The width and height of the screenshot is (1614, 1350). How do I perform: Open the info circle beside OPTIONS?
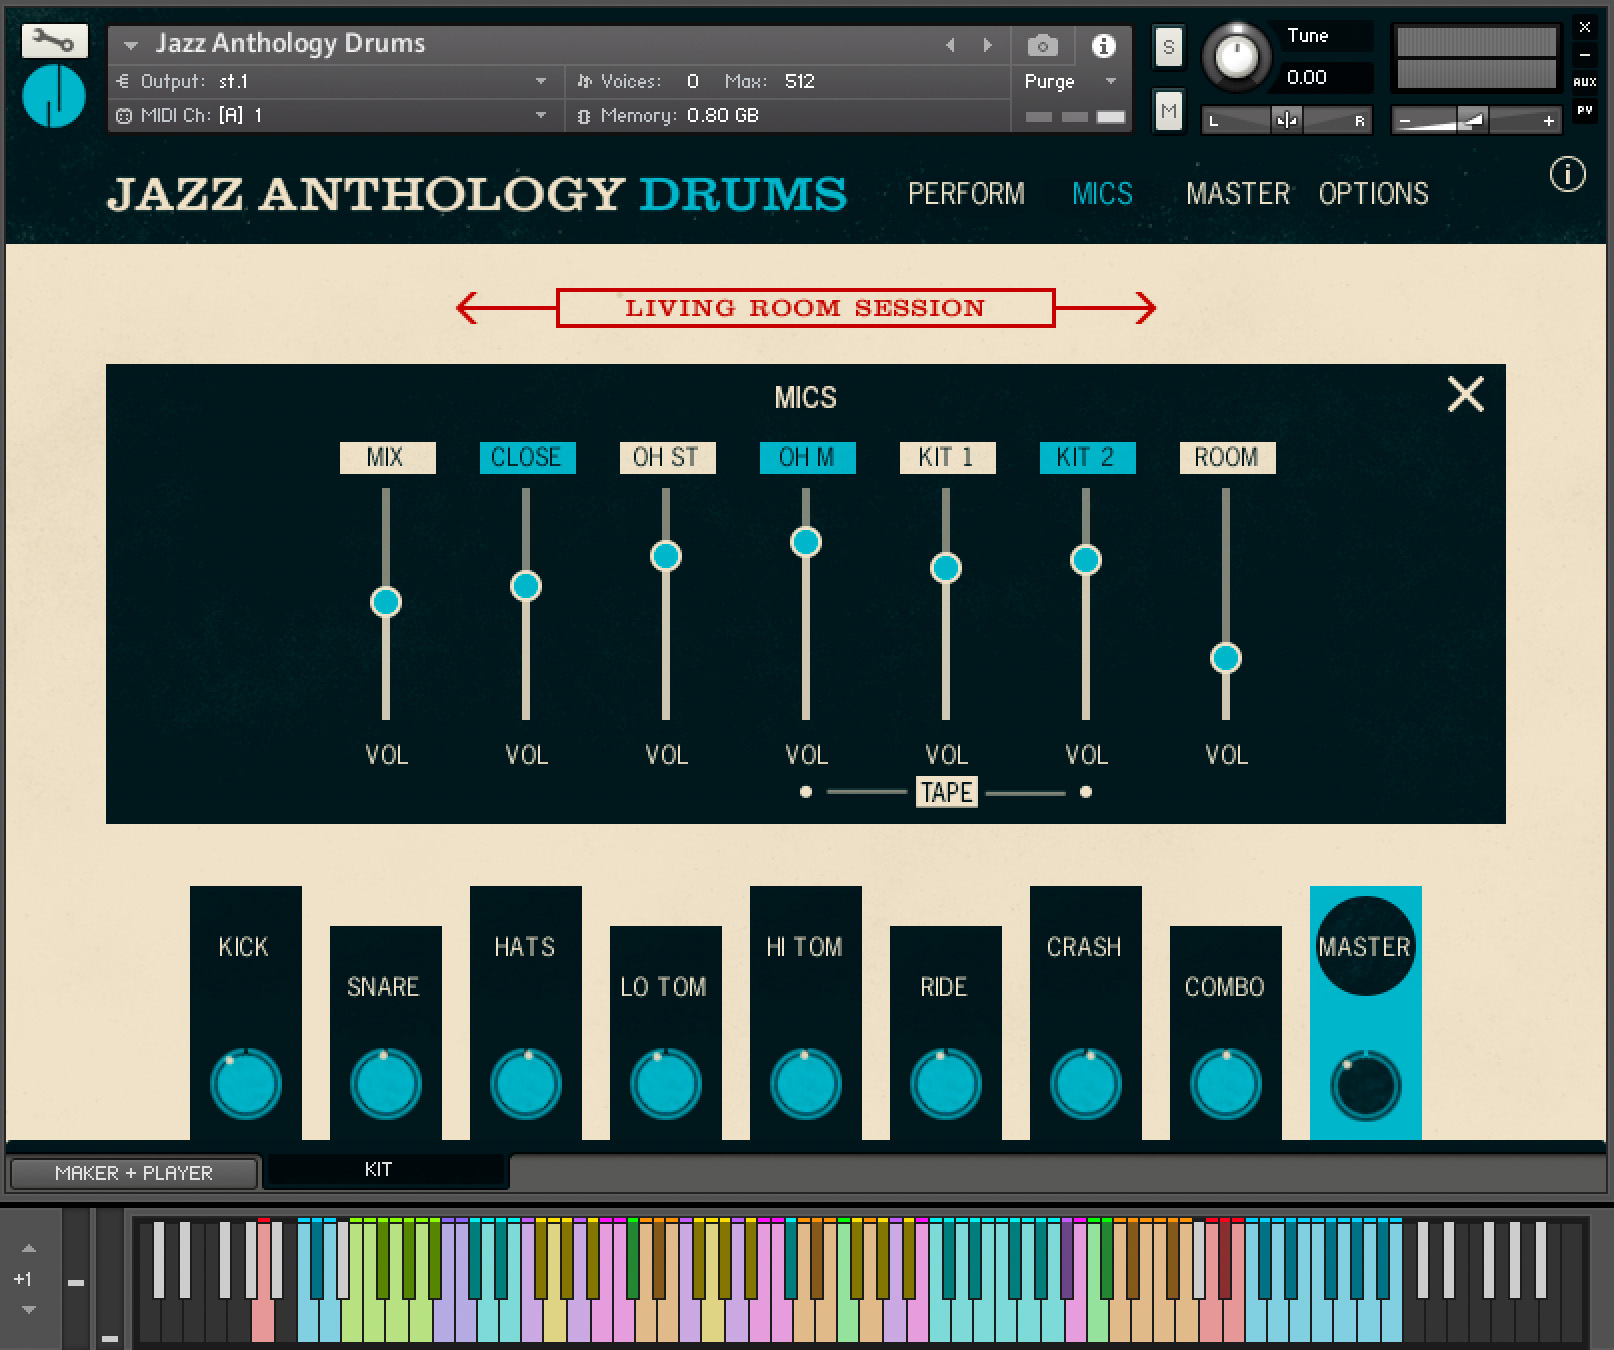pos(1567,175)
